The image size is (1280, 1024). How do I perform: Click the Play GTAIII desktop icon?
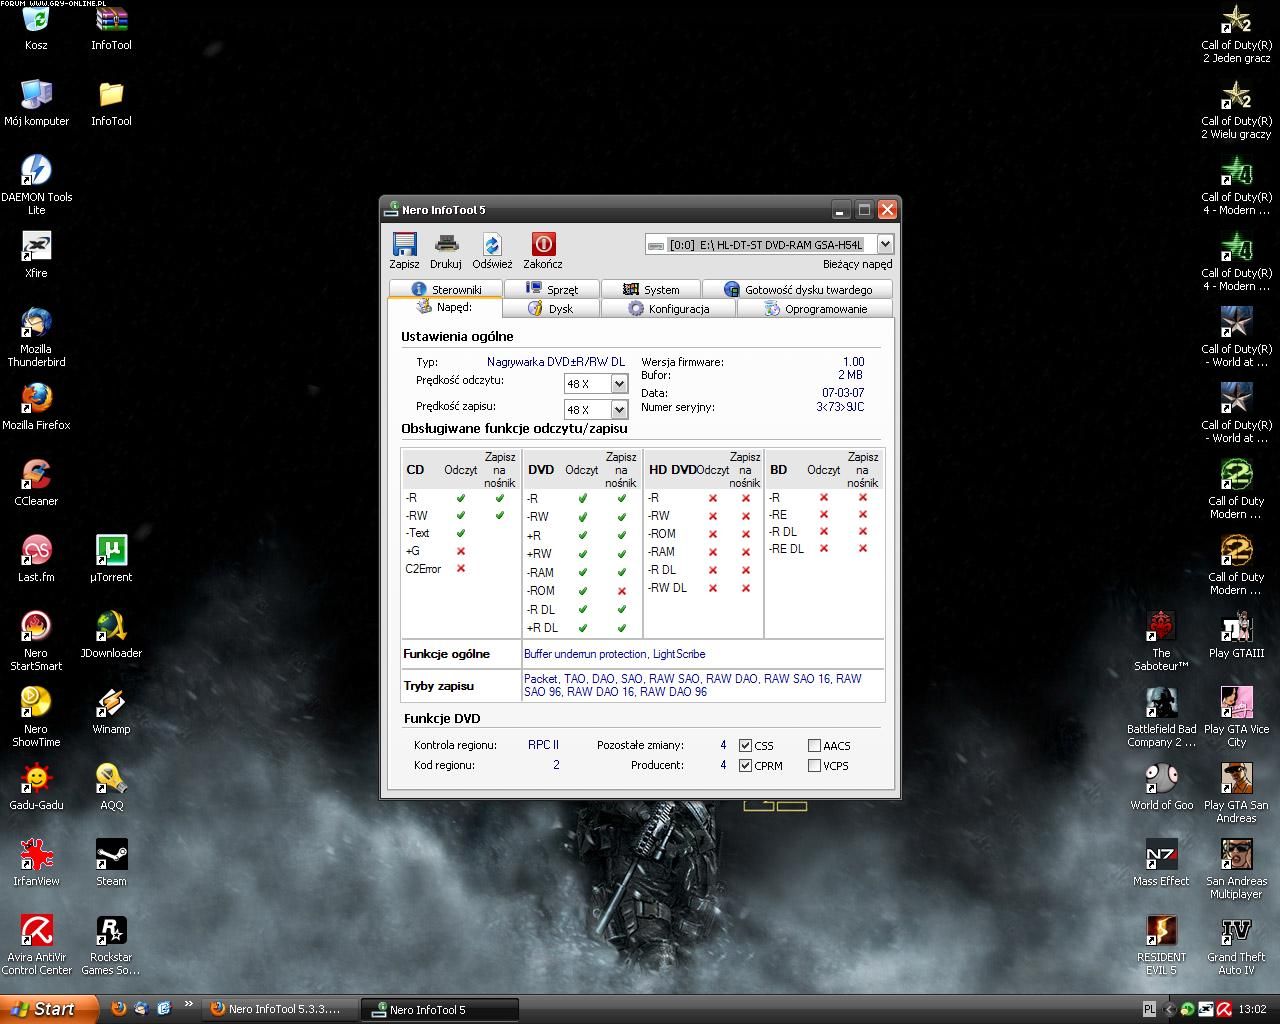(x=1236, y=627)
